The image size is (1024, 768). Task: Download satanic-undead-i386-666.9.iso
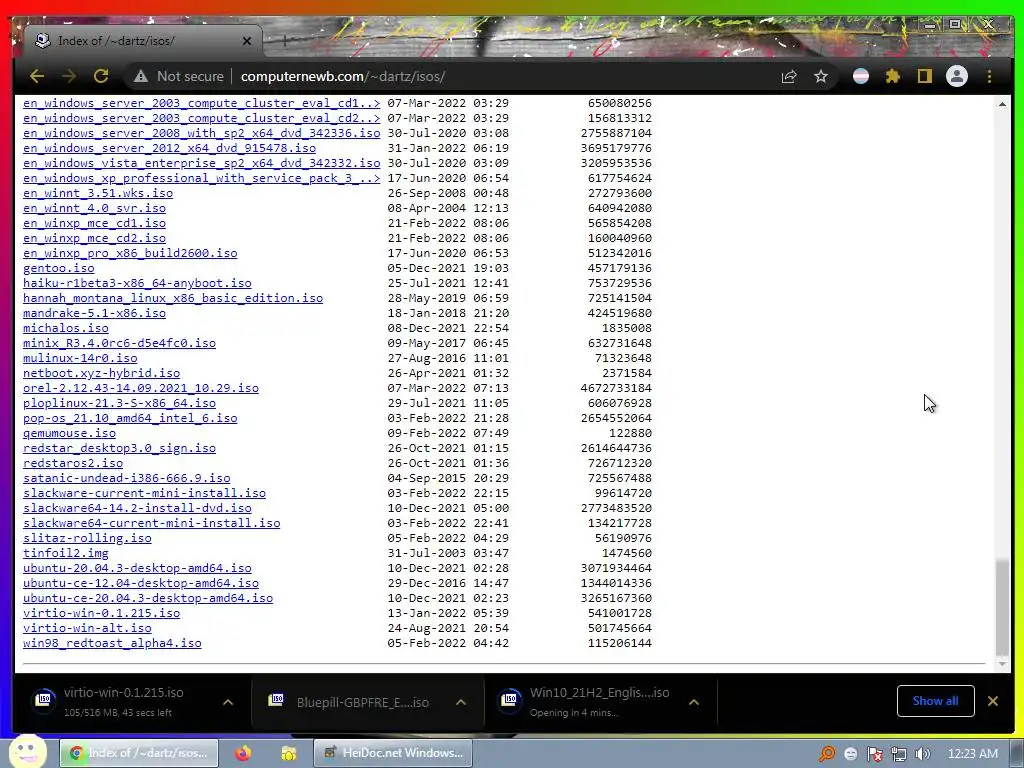[x=127, y=479]
